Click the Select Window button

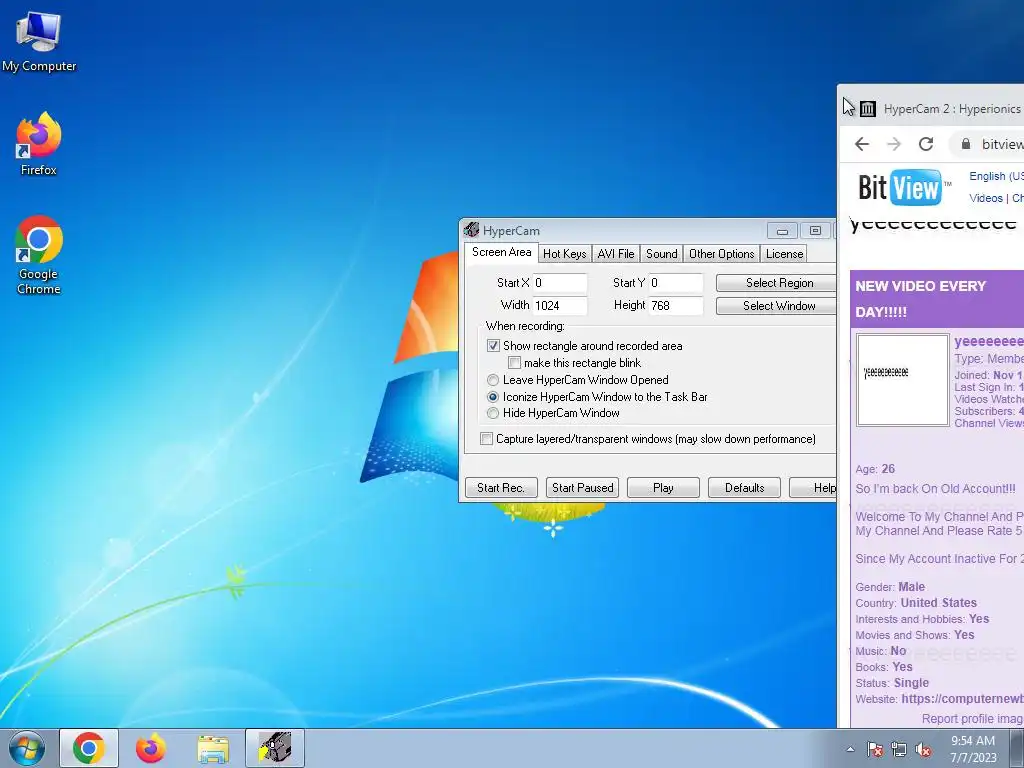tap(776, 306)
